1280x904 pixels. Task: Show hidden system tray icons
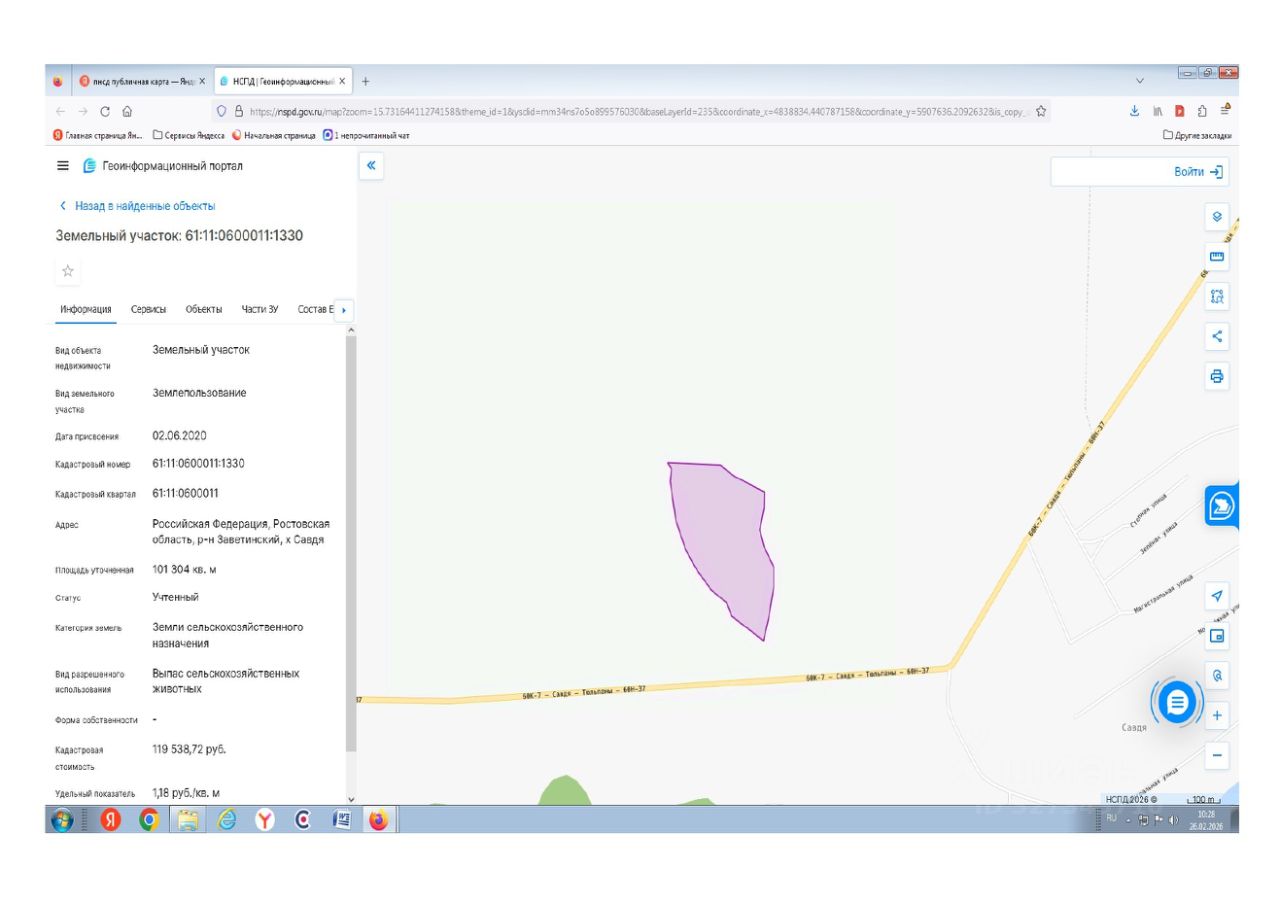click(x=1128, y=820)
